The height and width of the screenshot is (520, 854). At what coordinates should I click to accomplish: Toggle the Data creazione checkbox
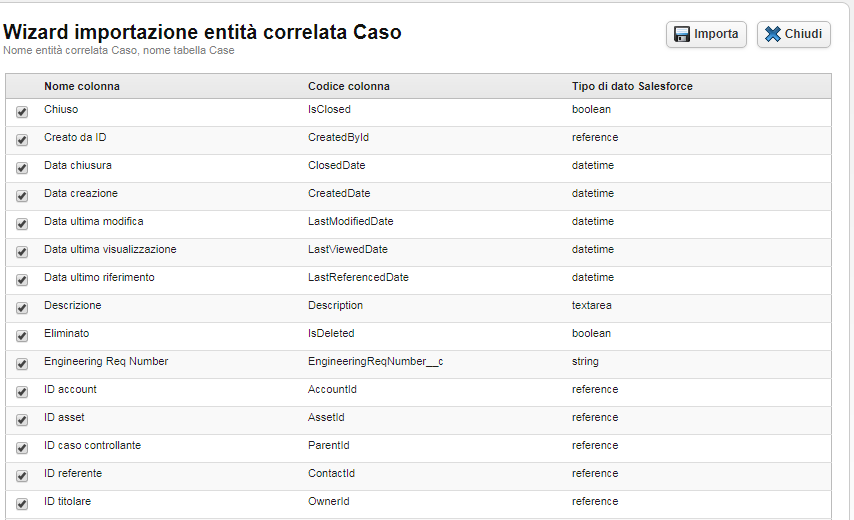coord(22,196)
